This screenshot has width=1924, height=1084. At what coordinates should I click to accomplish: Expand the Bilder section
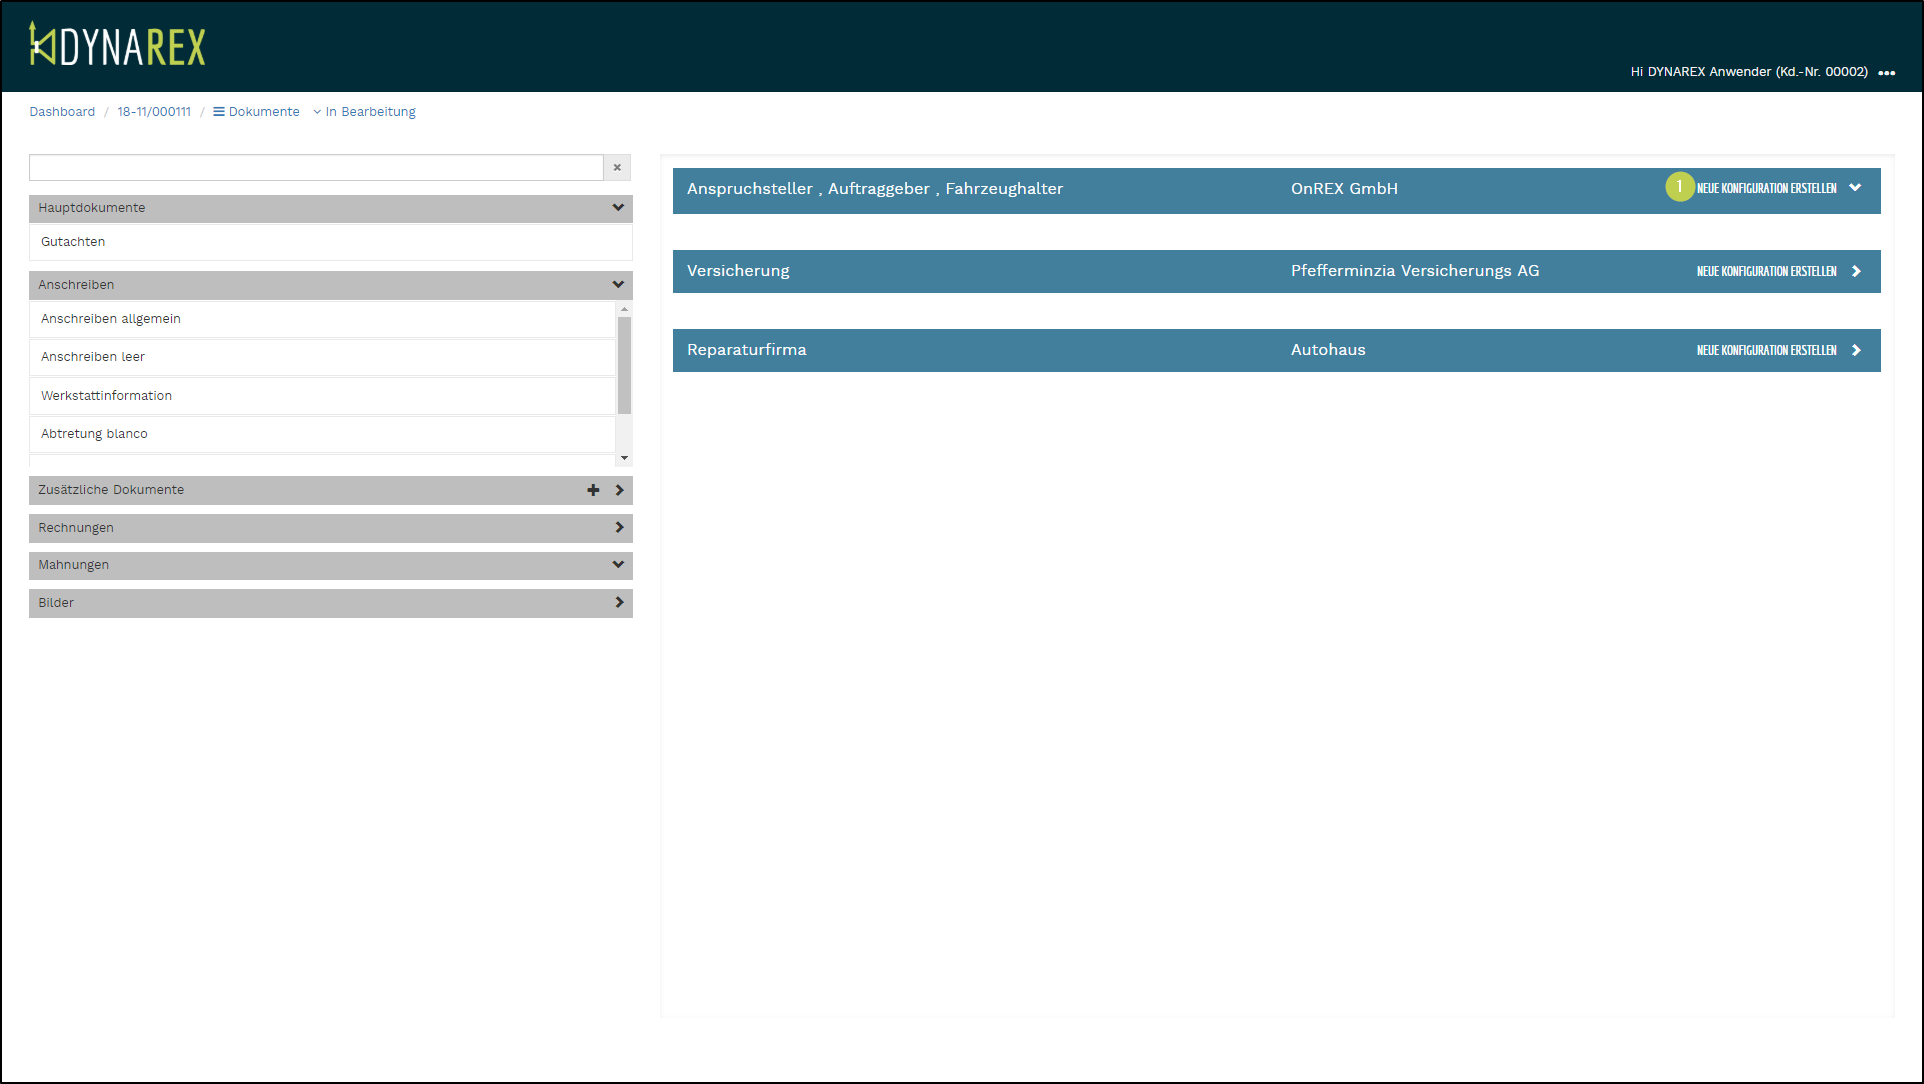(x=619, y=603)
